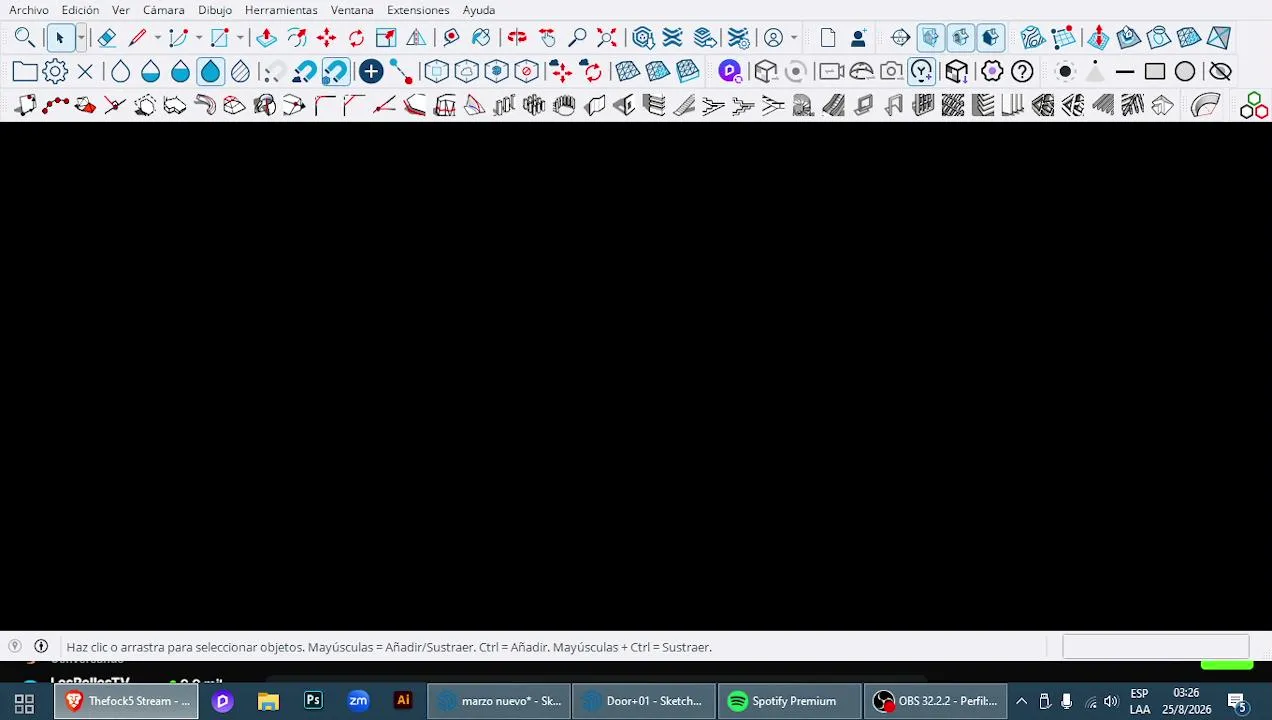Select the hatched water drop option

(240, 72)
